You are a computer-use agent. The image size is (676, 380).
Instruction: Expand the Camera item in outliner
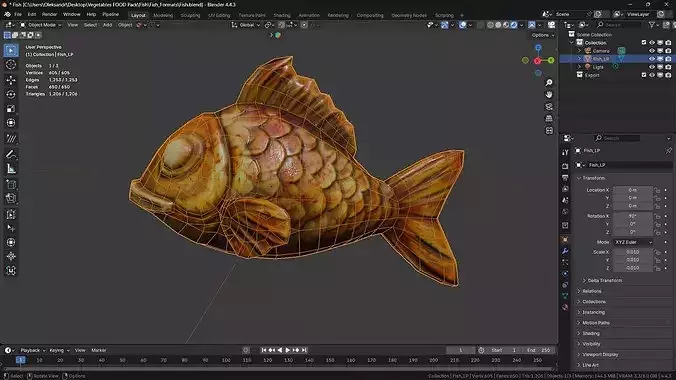(x=580, y=51)
